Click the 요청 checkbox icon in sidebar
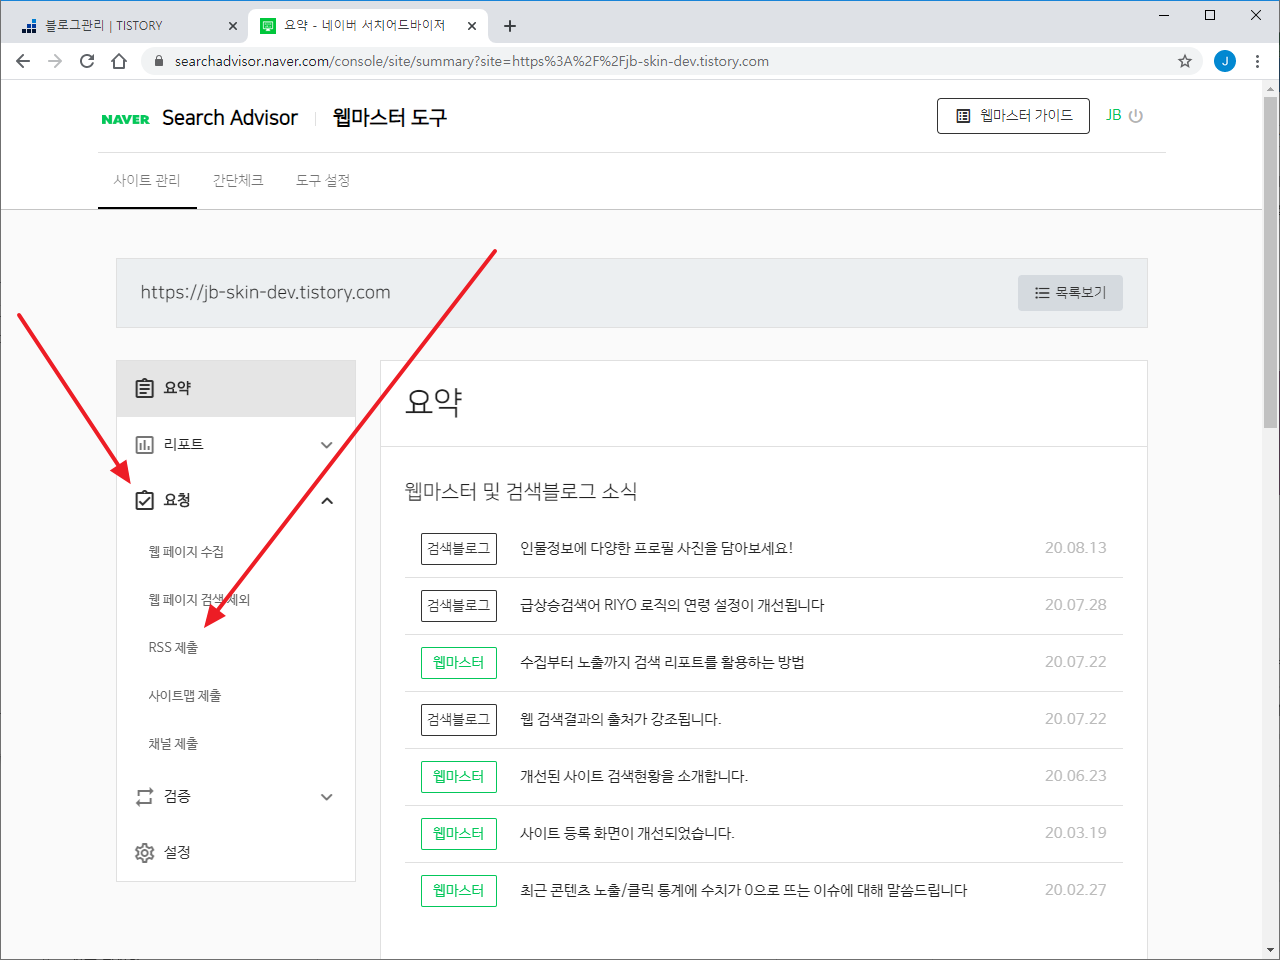 (x=145, y=500)
